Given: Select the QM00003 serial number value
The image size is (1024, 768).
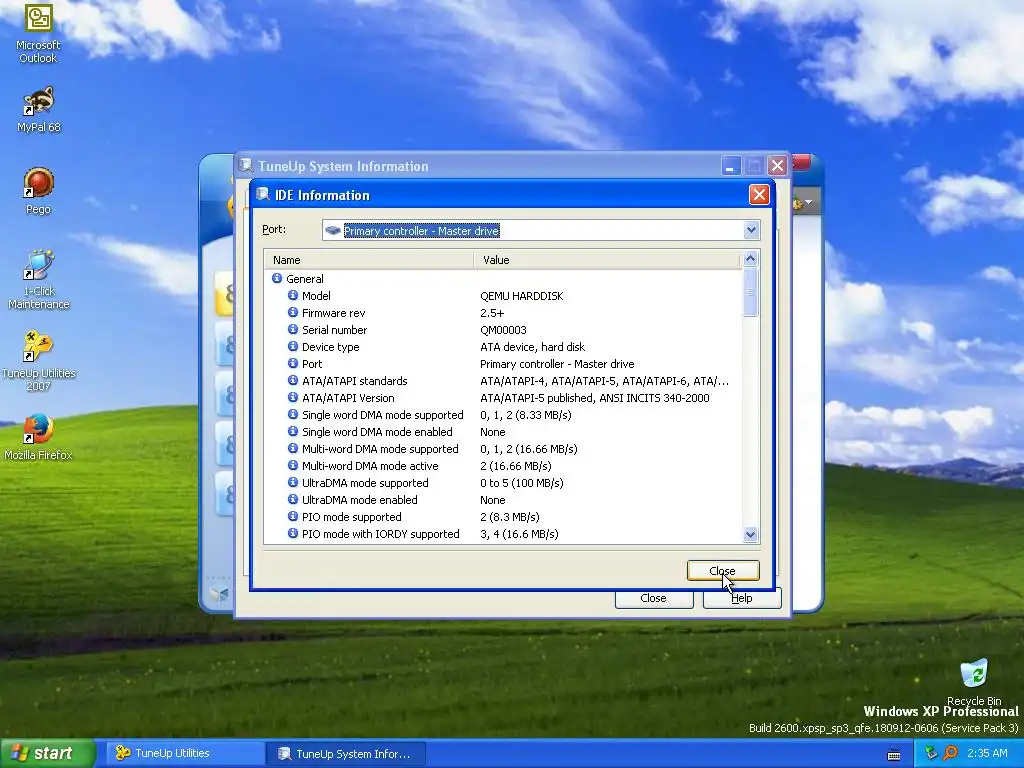Looking at the screenshot, I should (503, 330).
